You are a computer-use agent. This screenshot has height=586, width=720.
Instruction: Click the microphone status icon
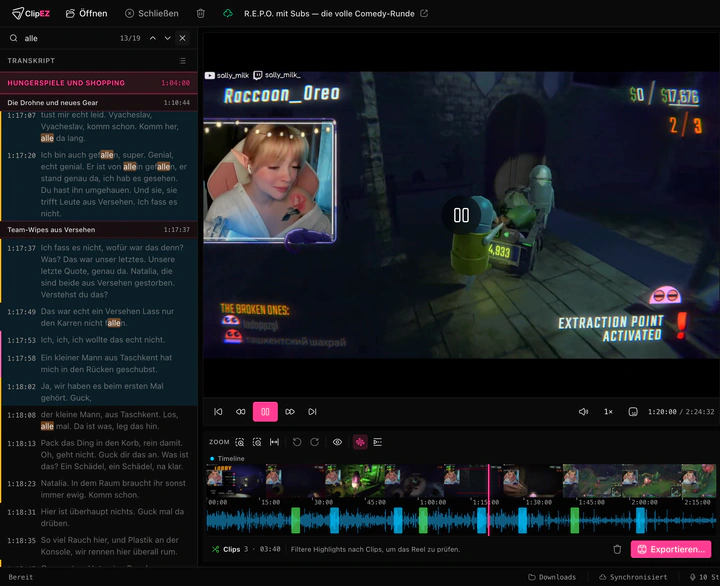[x=692, y=577]
